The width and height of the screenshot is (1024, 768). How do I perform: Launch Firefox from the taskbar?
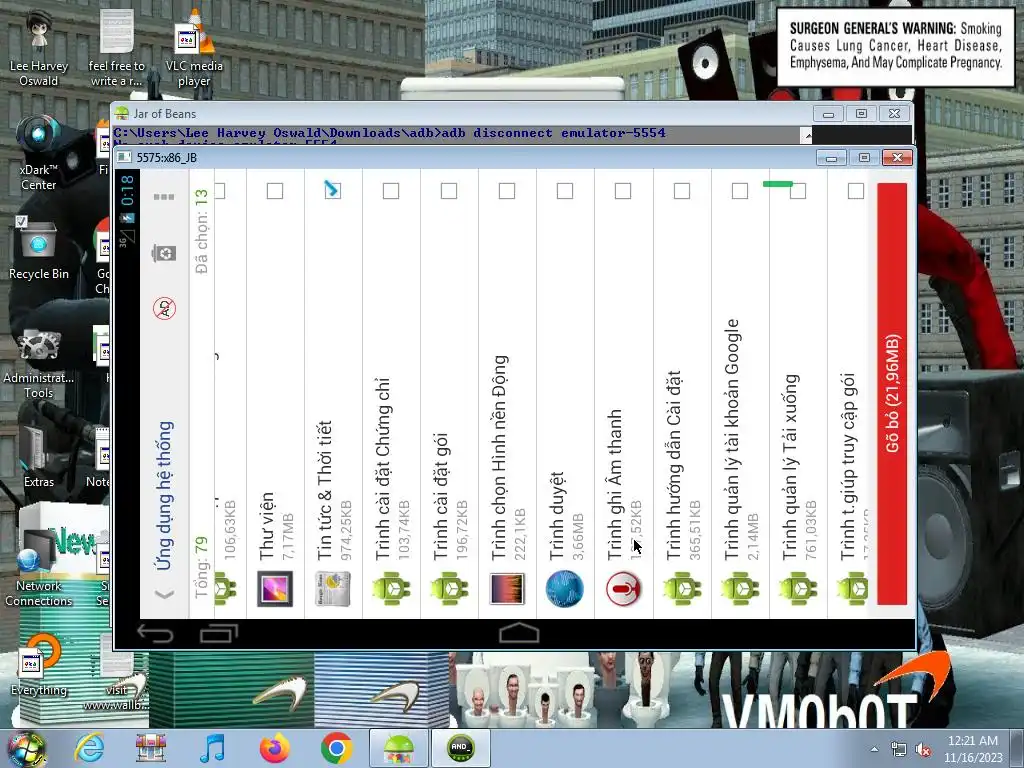click(274, 748)
